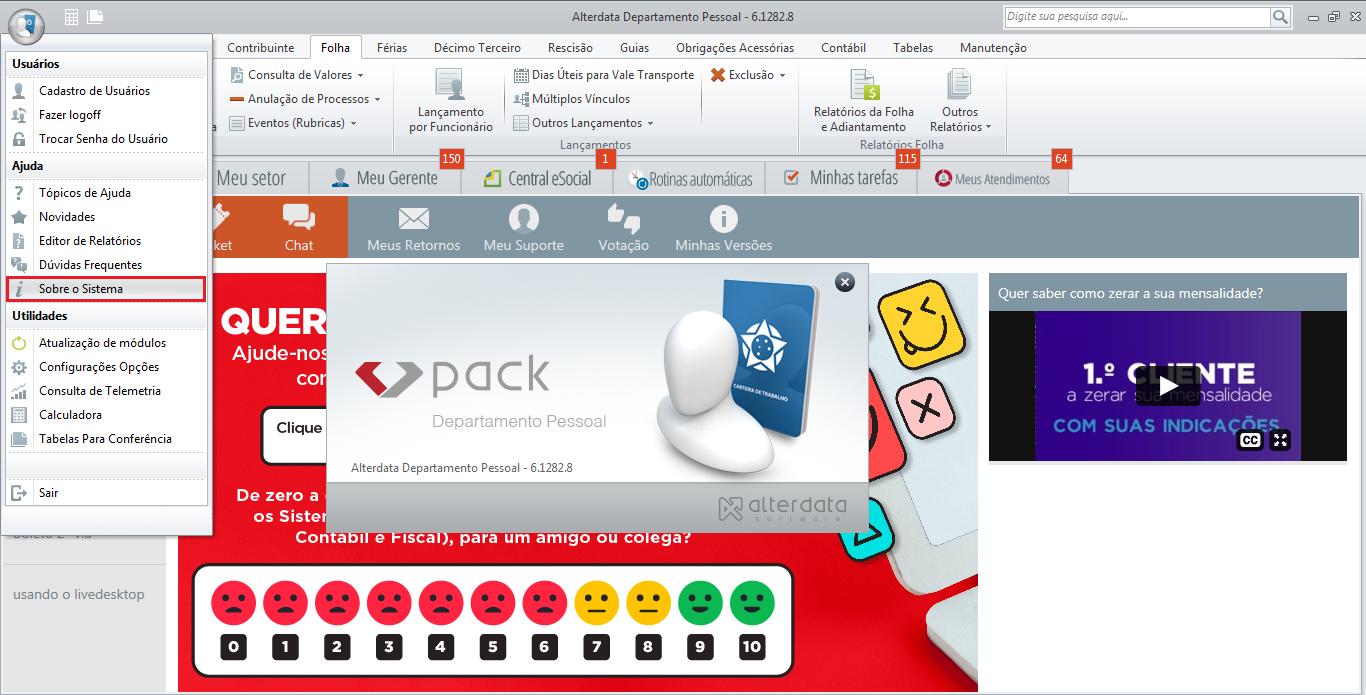The height and width of the screenshot is (695, 1366).
Task: Launch the Calculadora utility
Action: pos(107,415)
